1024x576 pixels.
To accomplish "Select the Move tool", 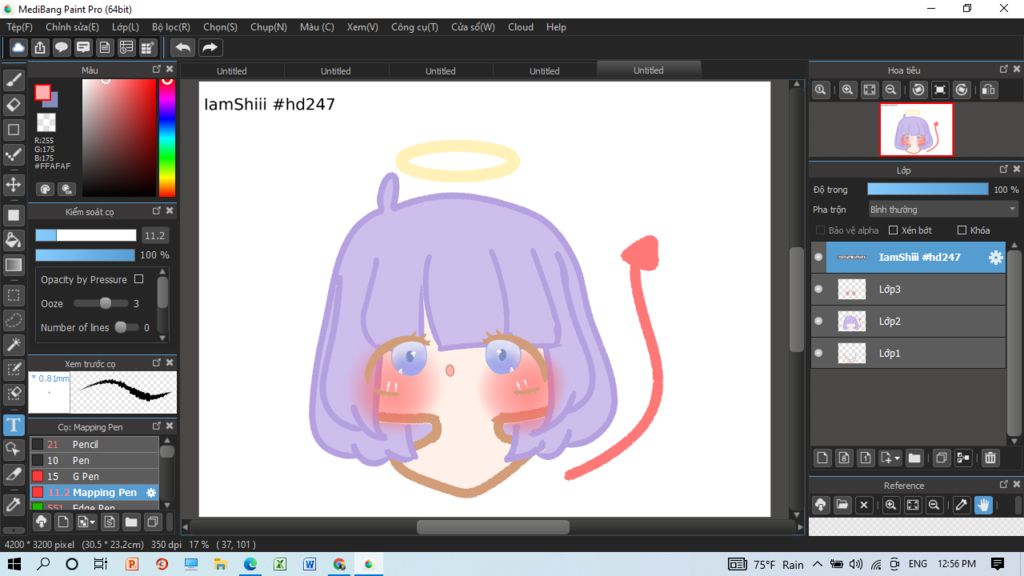I will click(13, 185).
